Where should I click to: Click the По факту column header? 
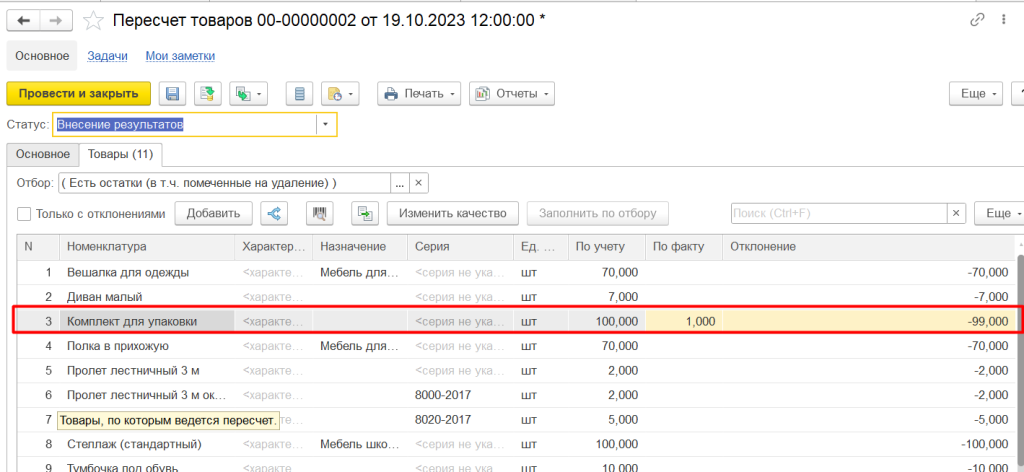tap(683, 247)
